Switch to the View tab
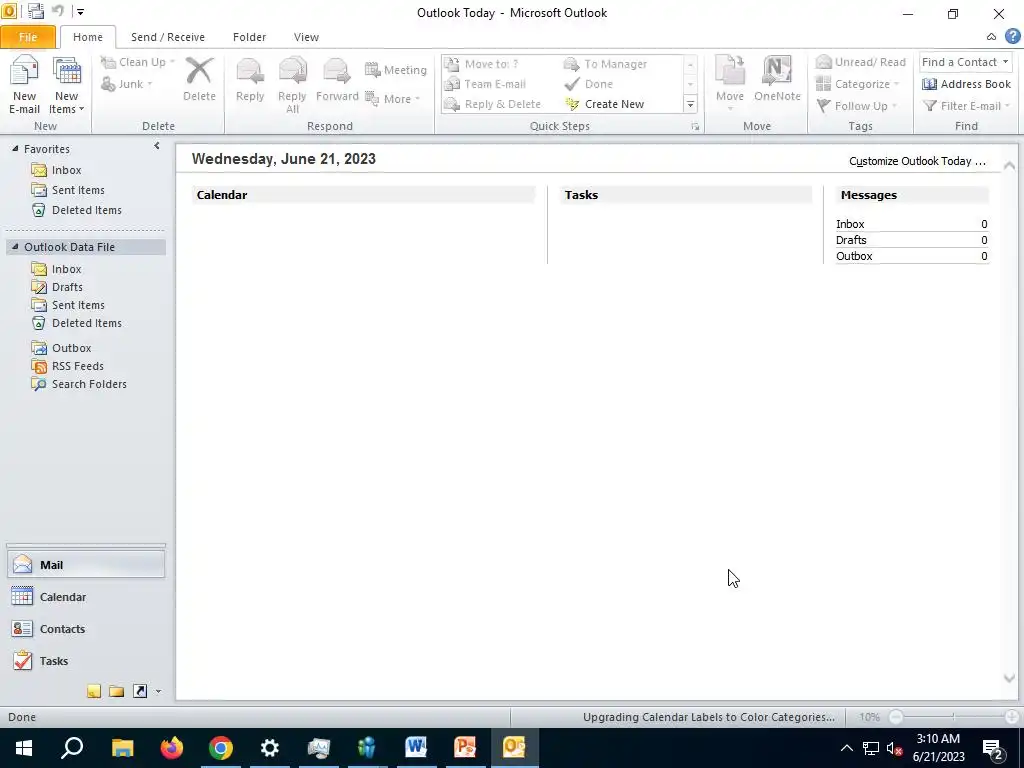This screenshot has width=1024, height=768. 306,37
